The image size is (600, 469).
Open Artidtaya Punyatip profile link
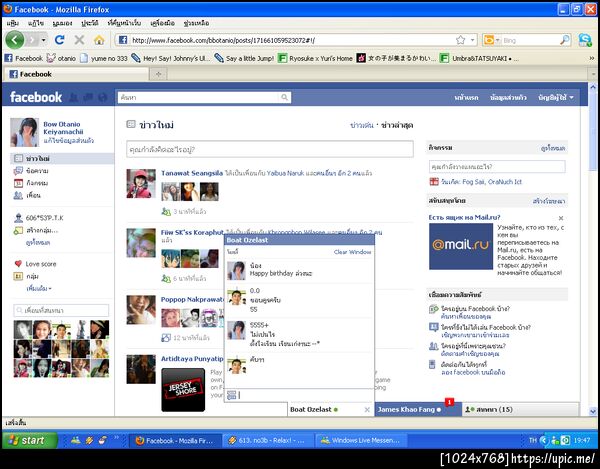(192, 359)
